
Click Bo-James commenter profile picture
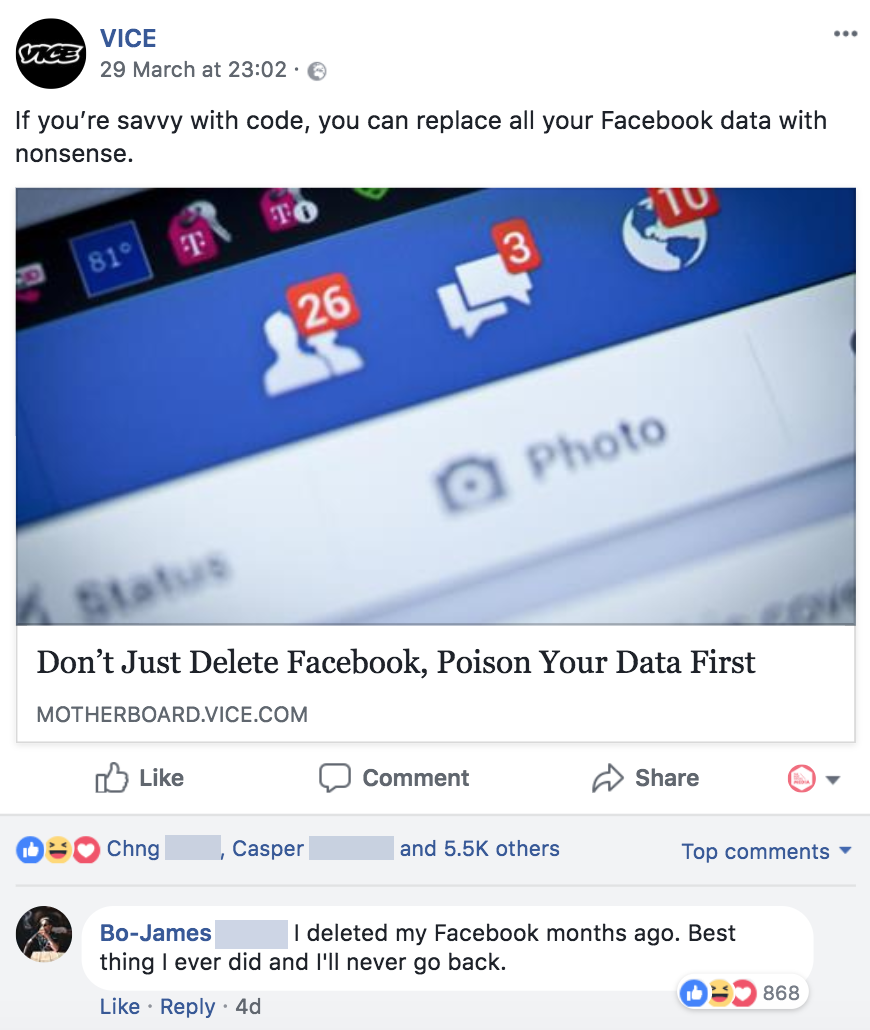pyautogui.click(x=45, y=935)
